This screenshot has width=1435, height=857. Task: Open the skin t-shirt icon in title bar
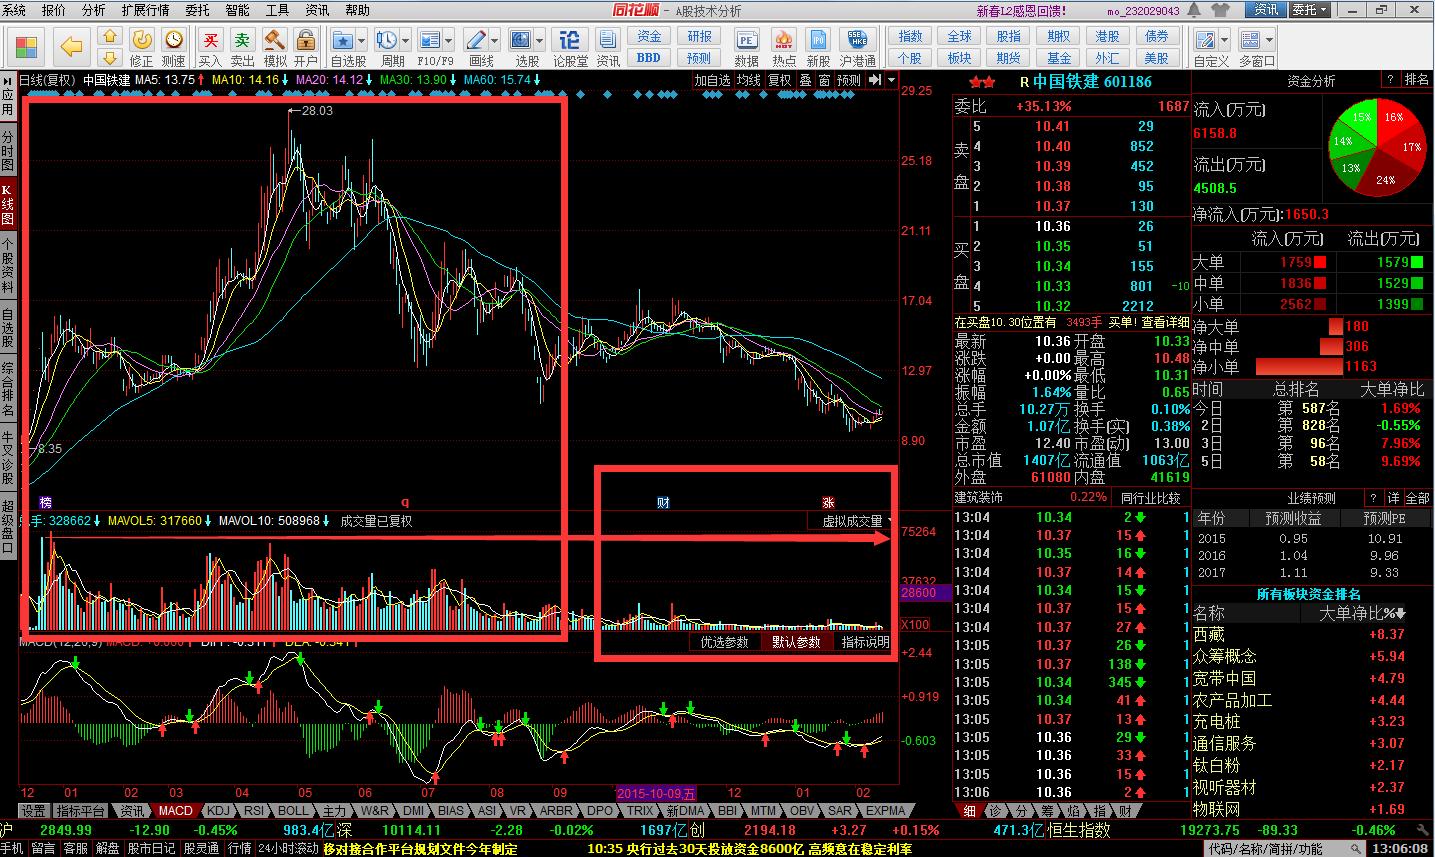(1218, 10)
